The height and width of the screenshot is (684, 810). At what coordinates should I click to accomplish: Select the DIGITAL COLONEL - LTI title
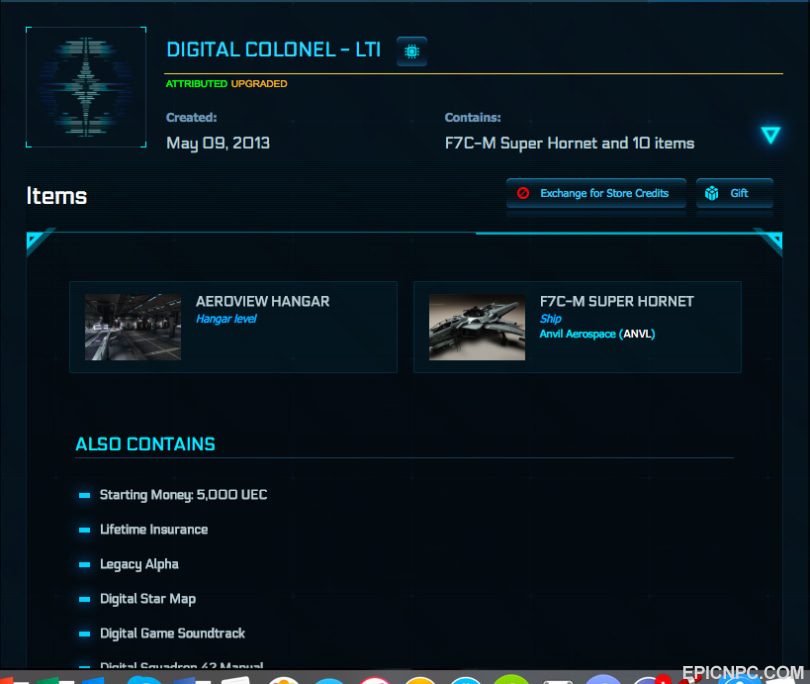click(273, 50)
